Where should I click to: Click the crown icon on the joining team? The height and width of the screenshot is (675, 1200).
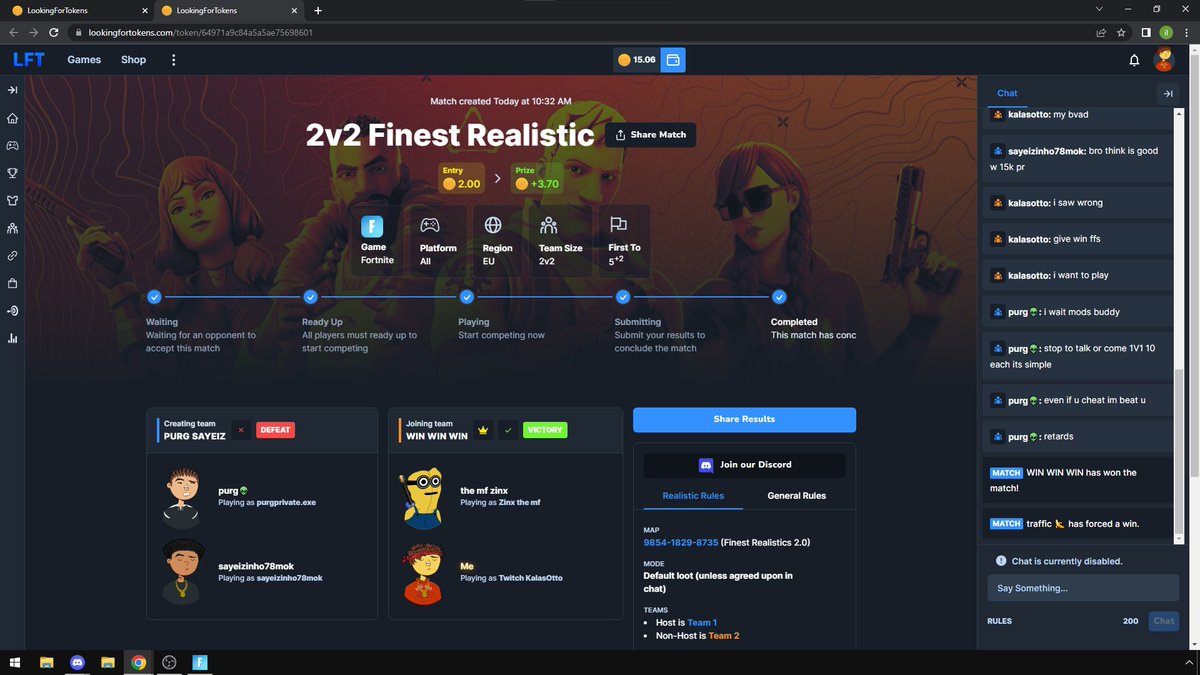483,430
